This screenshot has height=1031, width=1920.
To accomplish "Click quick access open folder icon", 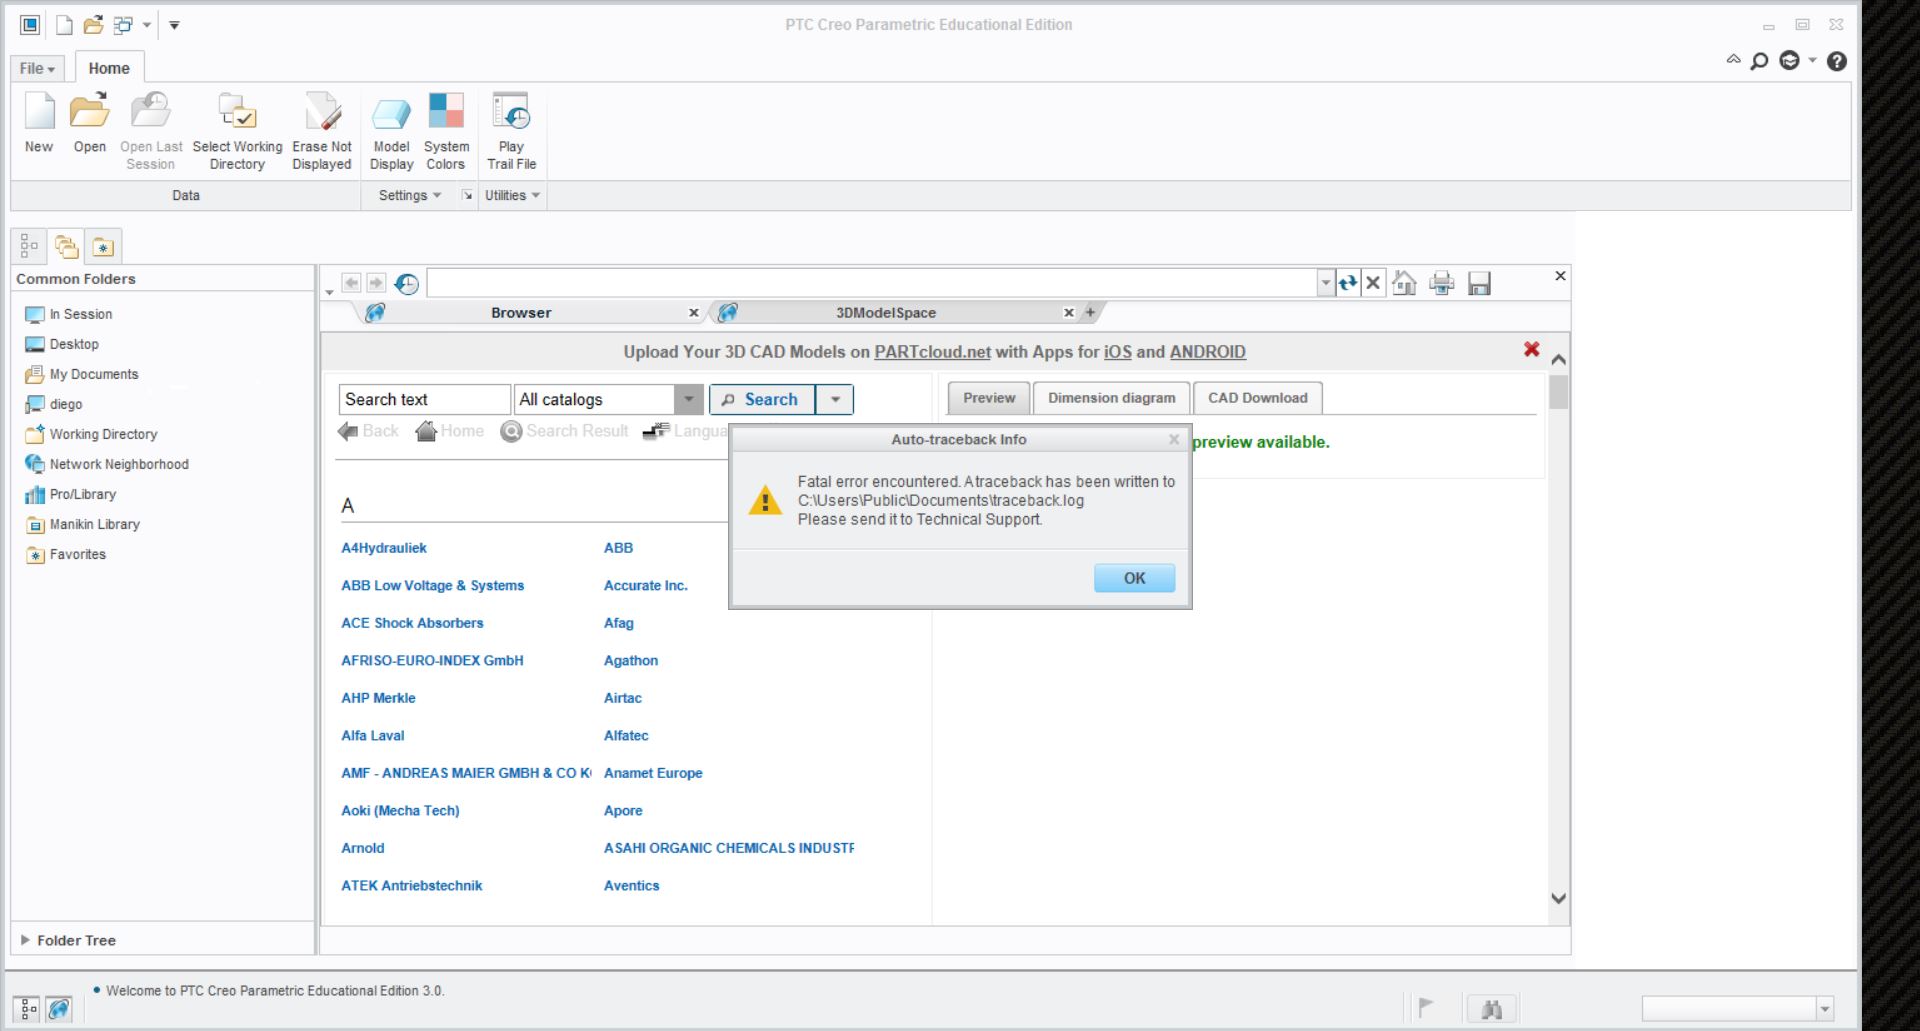I will pyautogui.click(x=93, y=25).
